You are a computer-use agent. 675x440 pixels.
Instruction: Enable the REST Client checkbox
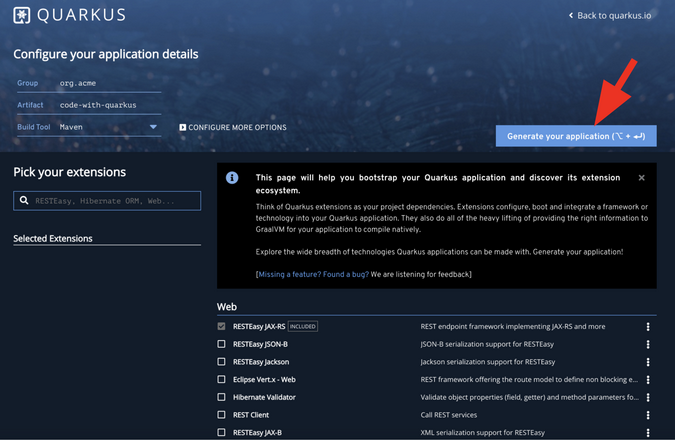tap(221, 415)
